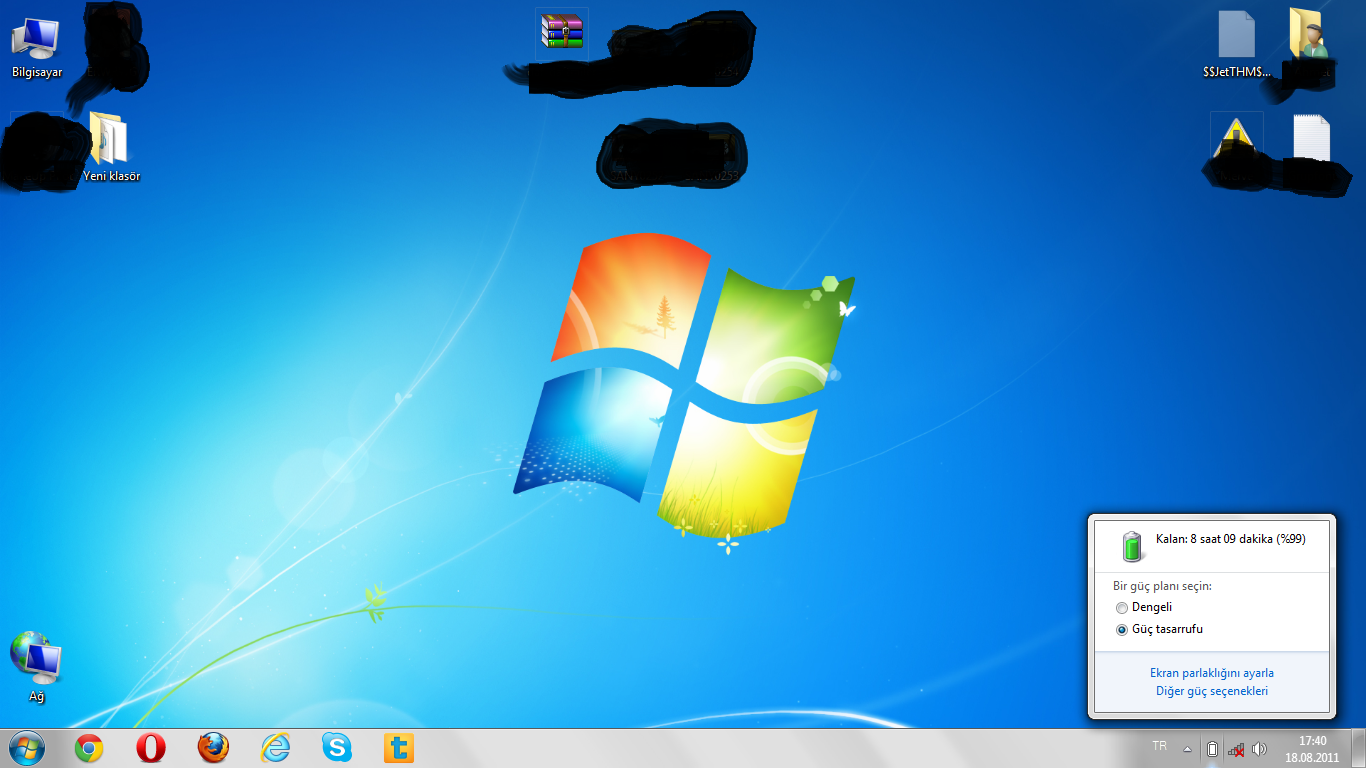Open the volume speaker tray icon
This screenshot has width=1366, height=768.
1259,748
